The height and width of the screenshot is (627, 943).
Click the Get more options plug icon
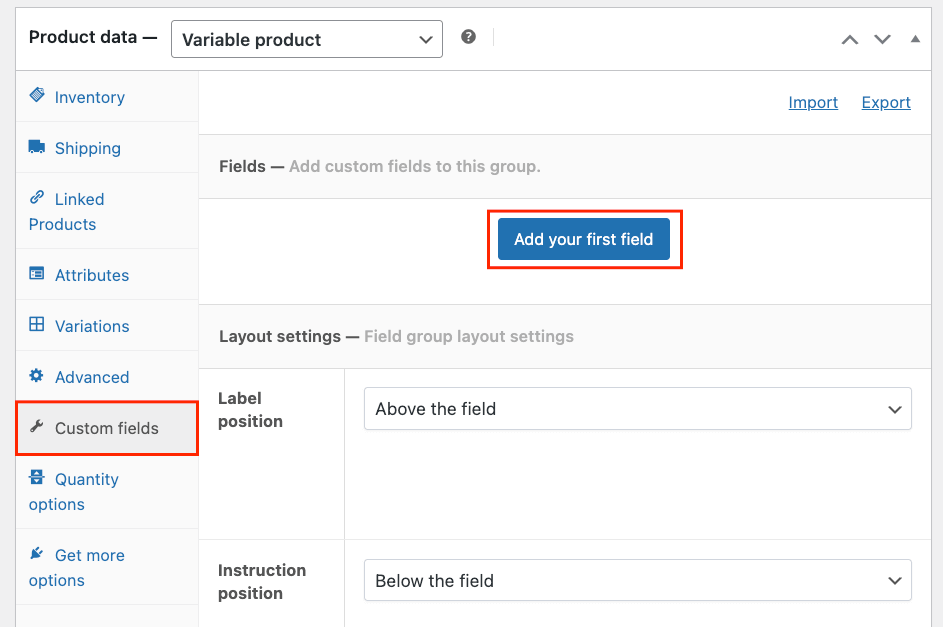(x=37, y=553)
